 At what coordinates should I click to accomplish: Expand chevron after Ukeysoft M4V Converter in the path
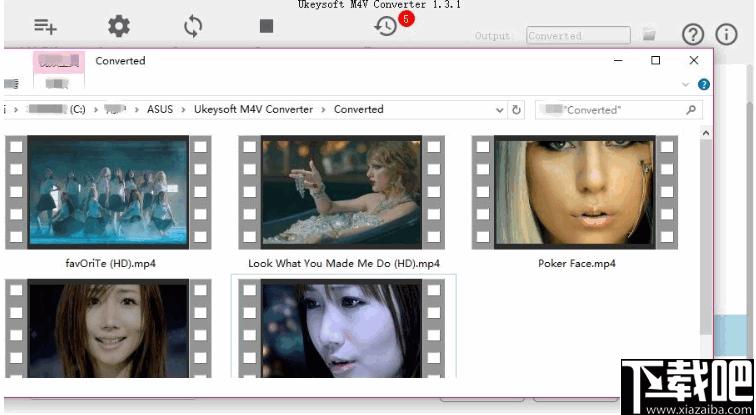[x=323, y=110]
